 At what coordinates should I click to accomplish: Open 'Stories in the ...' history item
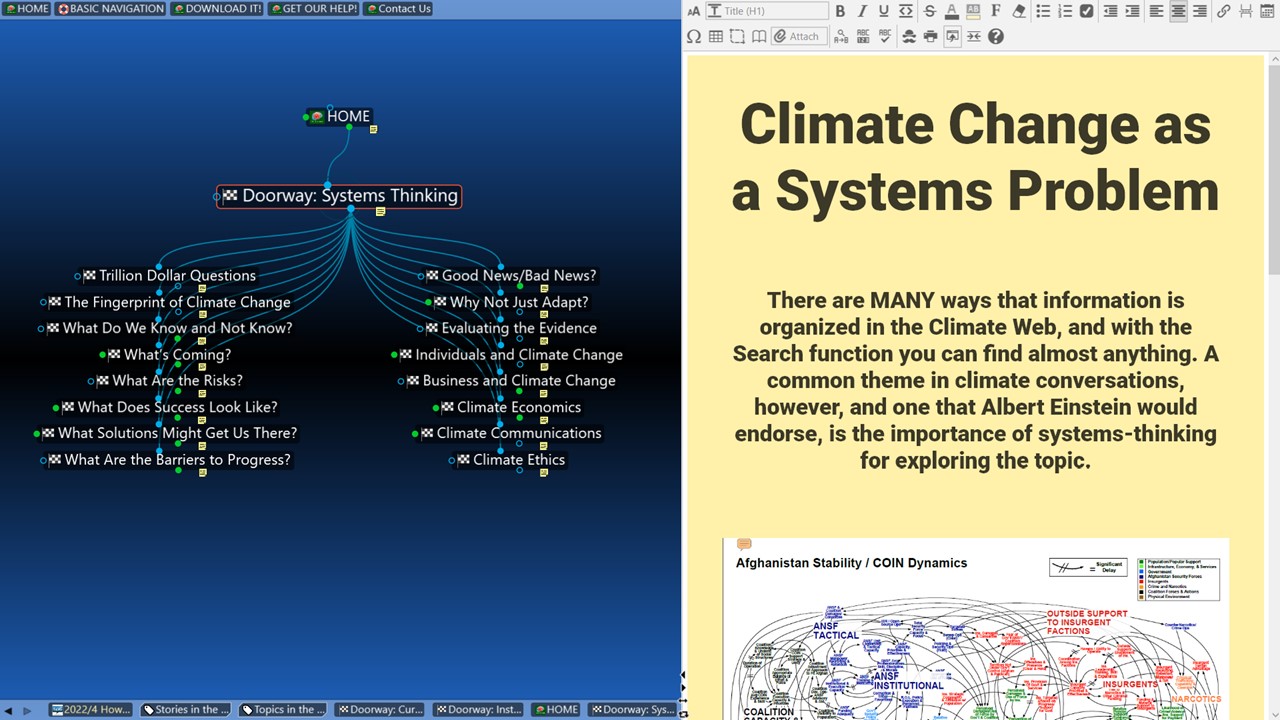pos(185,710)
